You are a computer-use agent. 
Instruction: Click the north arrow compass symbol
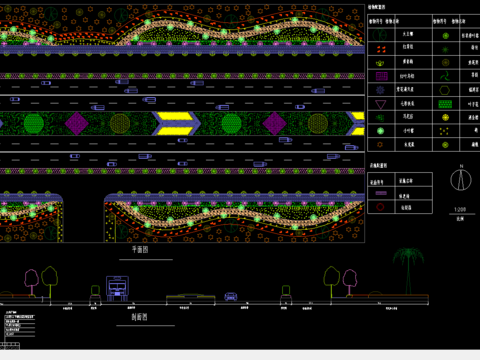[461, 180]
